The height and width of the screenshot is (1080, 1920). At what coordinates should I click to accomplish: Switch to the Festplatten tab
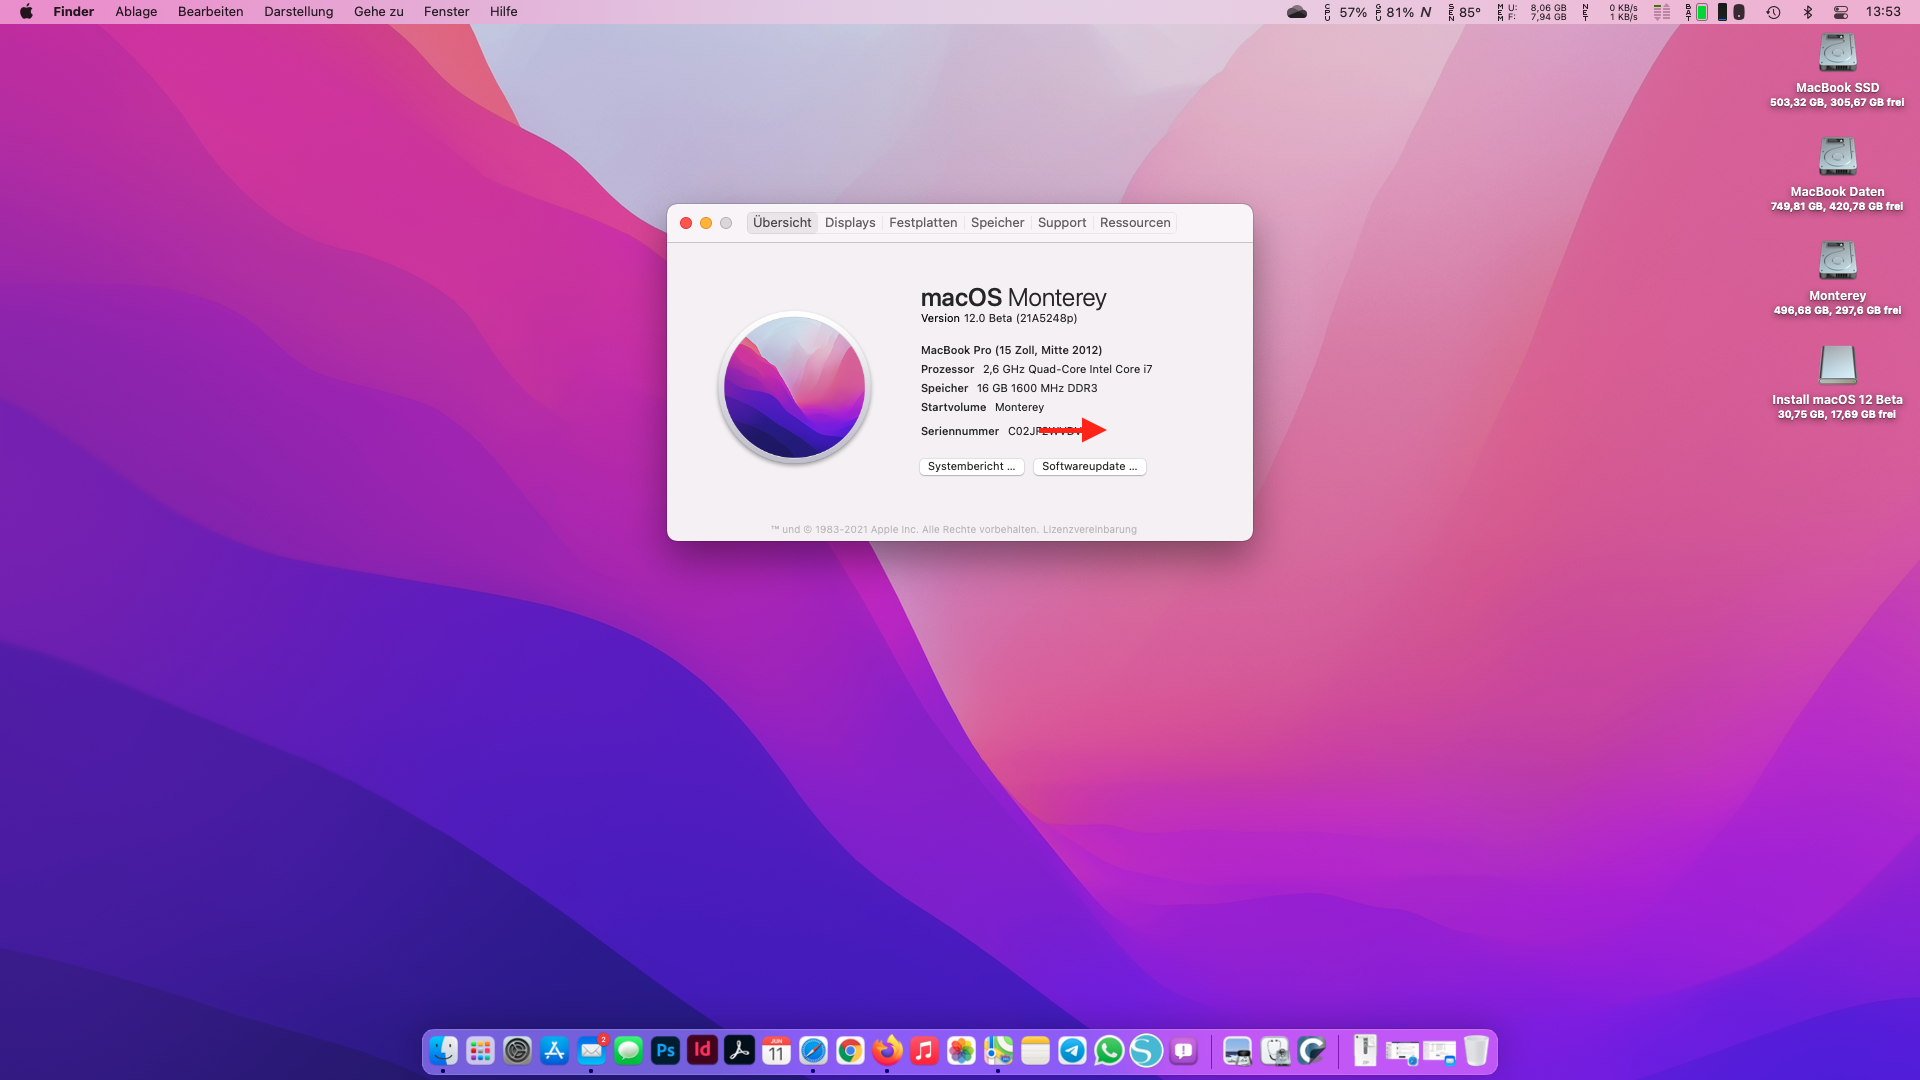(923, 223)
